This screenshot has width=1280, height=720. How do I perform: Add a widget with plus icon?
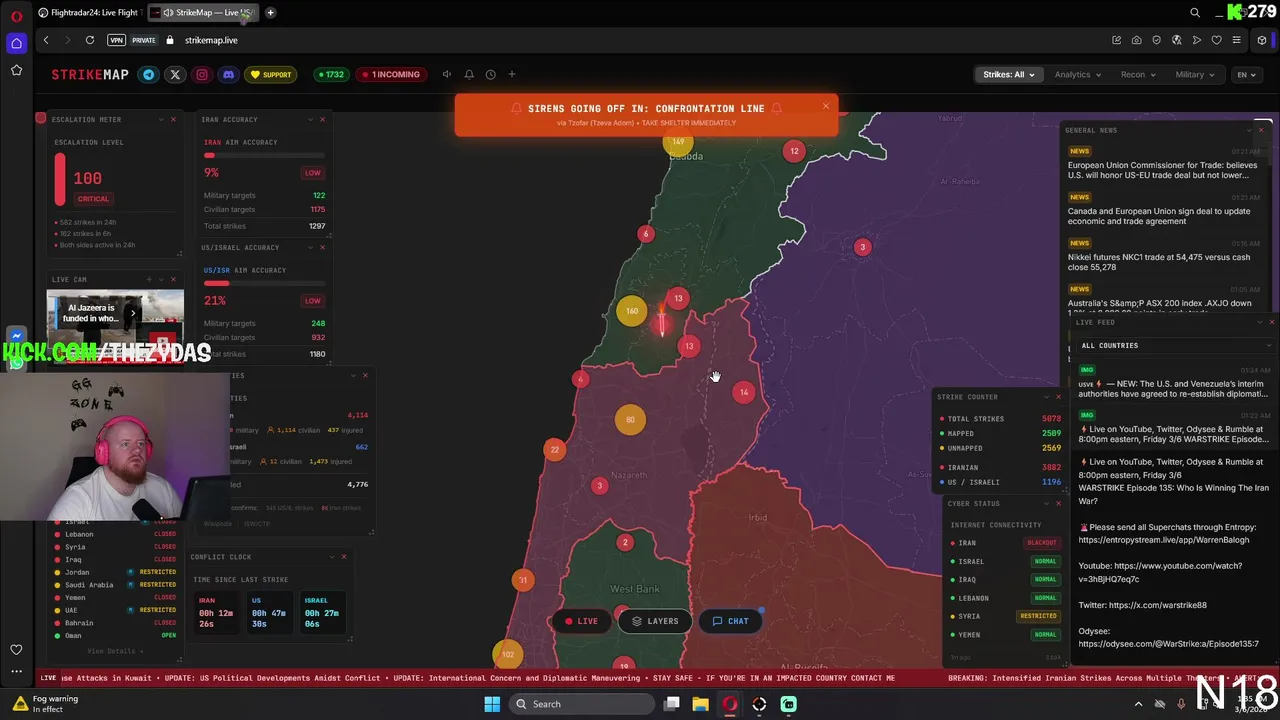point(512,74)
